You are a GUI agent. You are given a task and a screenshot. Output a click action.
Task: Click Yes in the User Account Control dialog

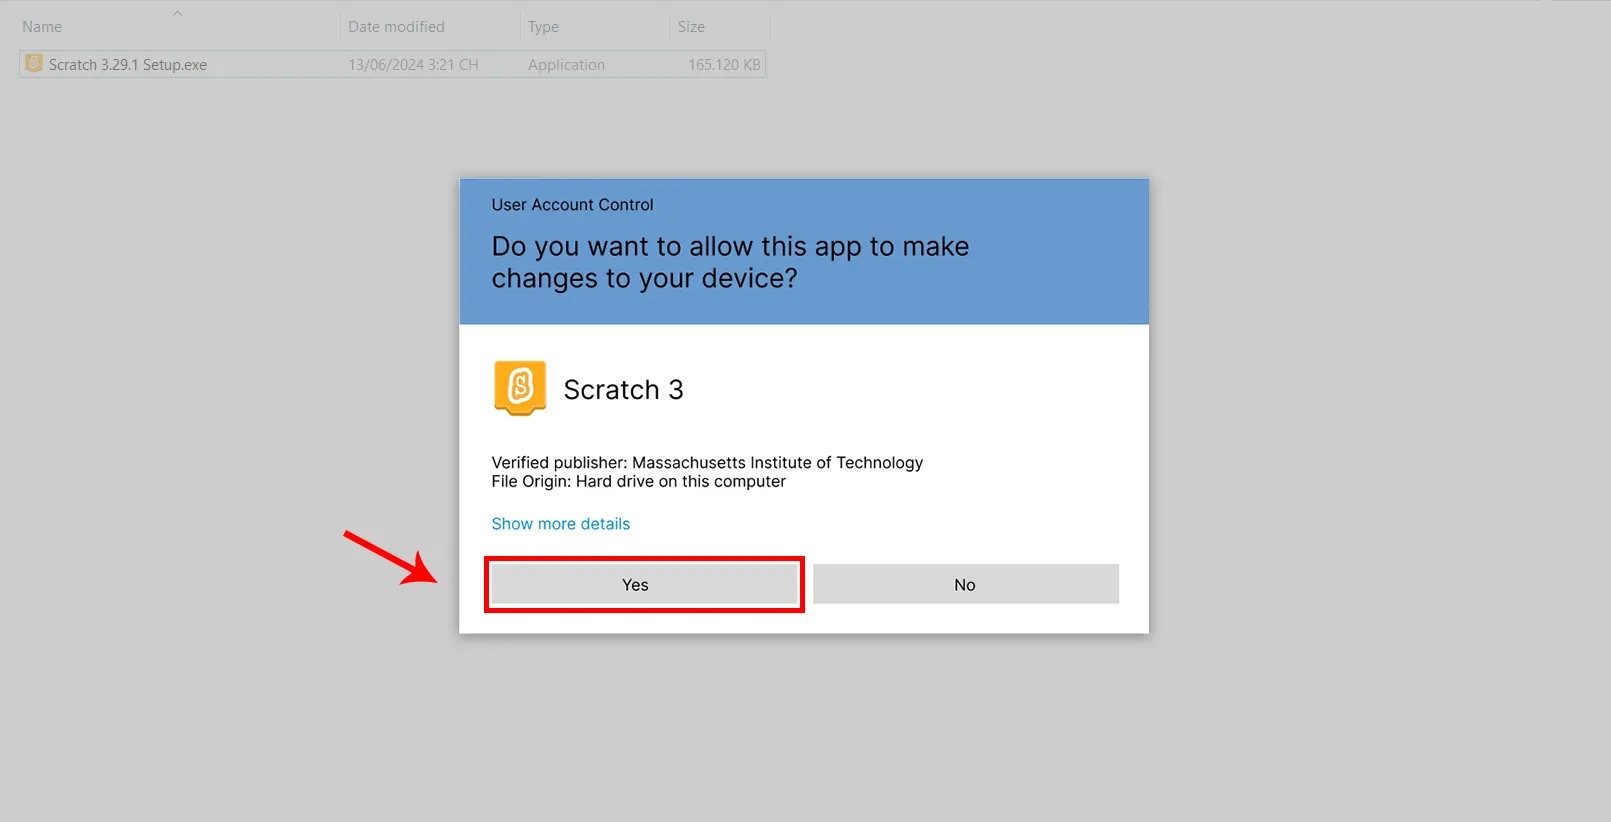pos(644,584)
